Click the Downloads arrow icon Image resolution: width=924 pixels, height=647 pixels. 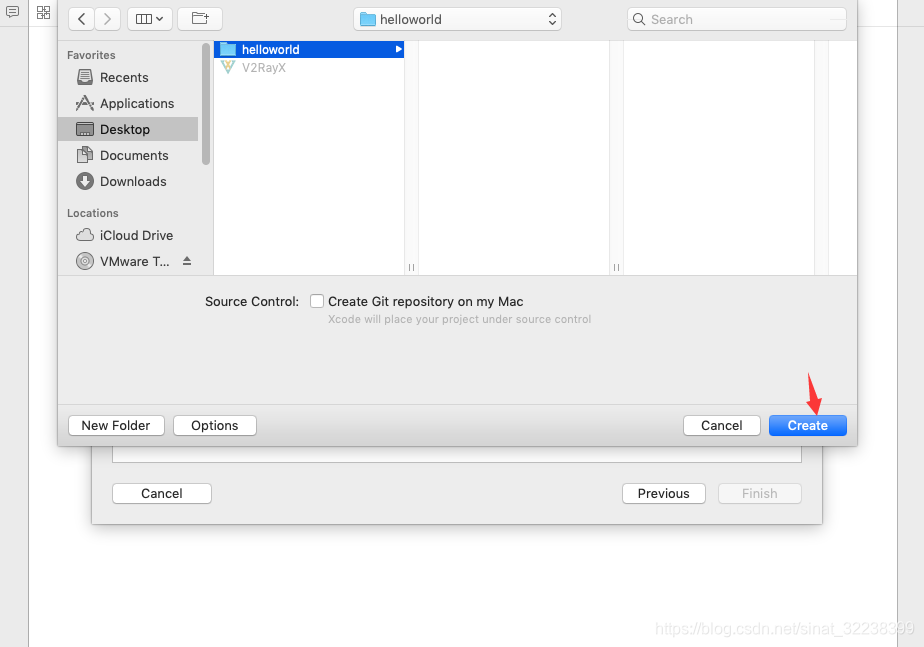(x=85, y=181)
